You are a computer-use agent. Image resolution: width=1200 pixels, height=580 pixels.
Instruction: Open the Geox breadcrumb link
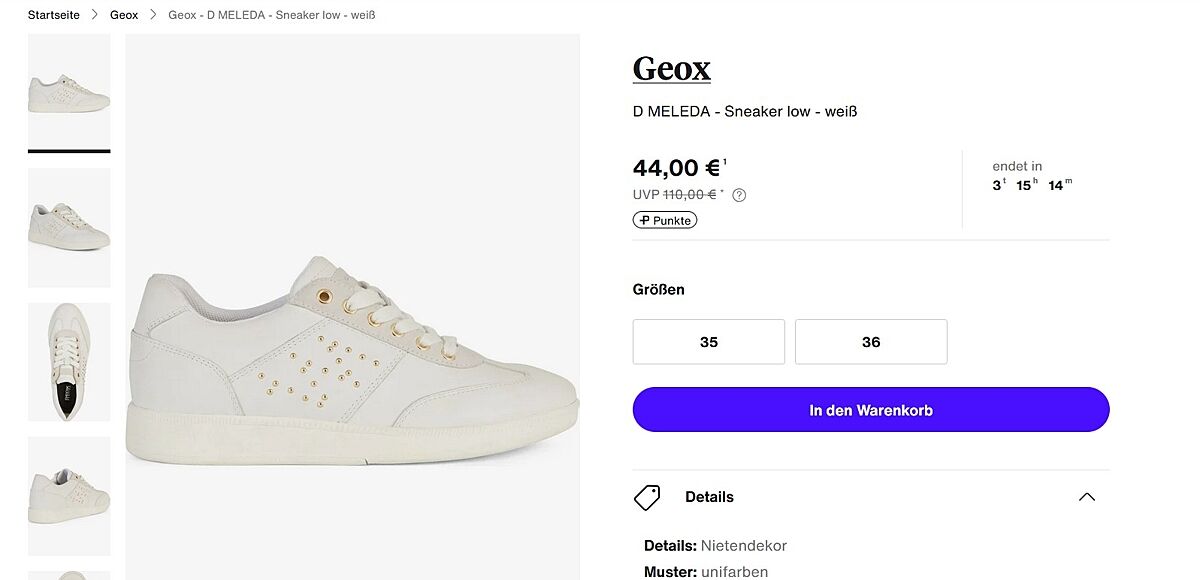pos(124,15)
